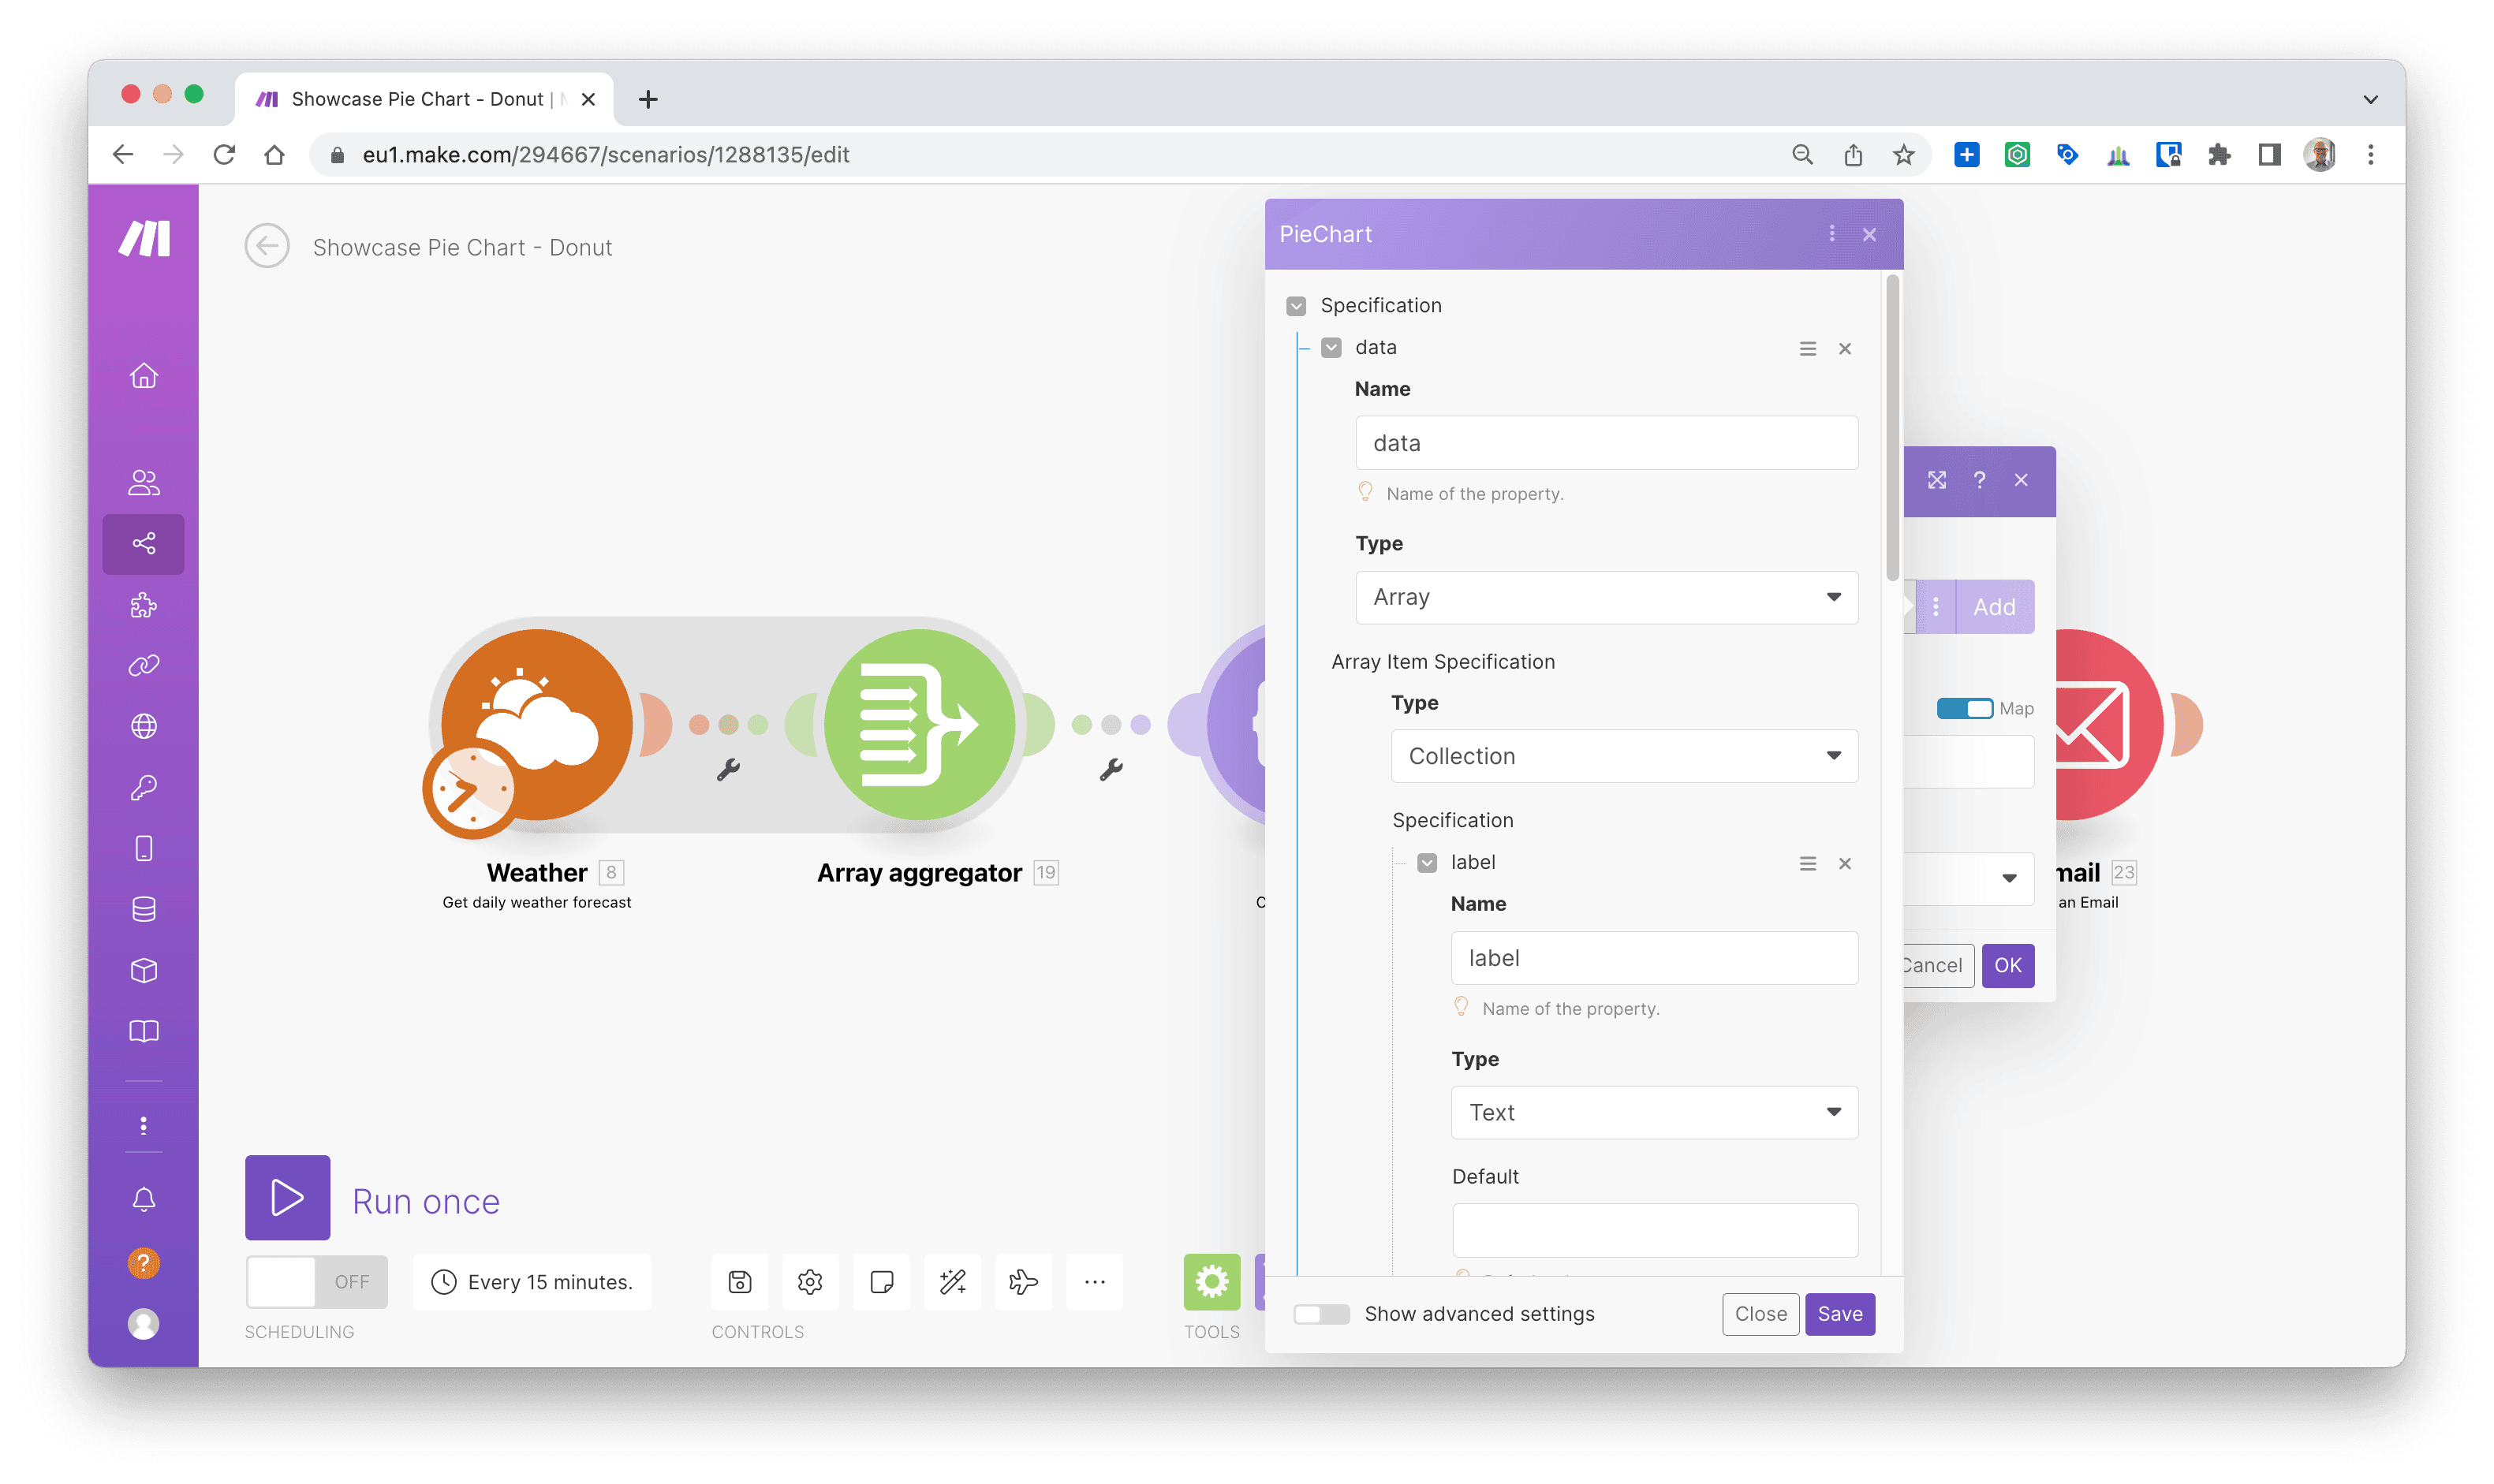Viewport: 2494px width, 1484px height.
Task: Open the Array type dropdown
Action: click(x=1606, y=597)
